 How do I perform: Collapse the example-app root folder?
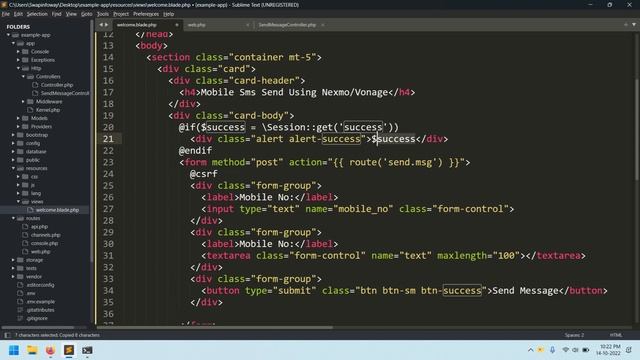[9, 35]
